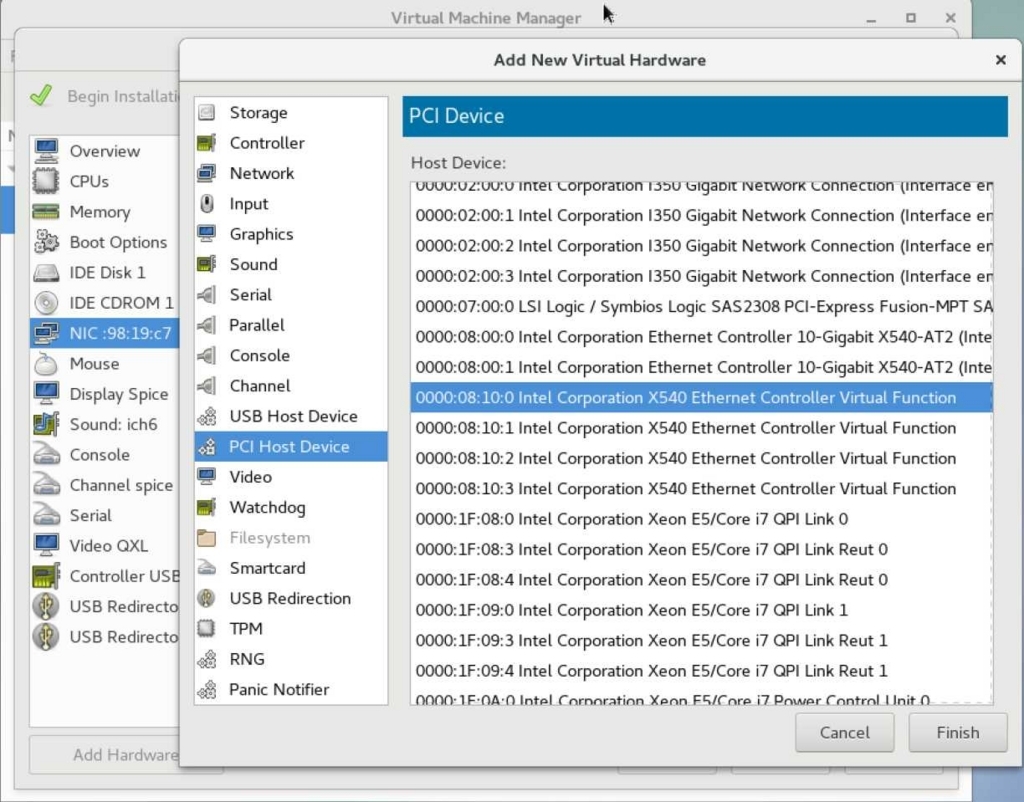Screen dimensions: 1024x802
Task: Click the Controller hardware type icon
Action: click(207, 143)
